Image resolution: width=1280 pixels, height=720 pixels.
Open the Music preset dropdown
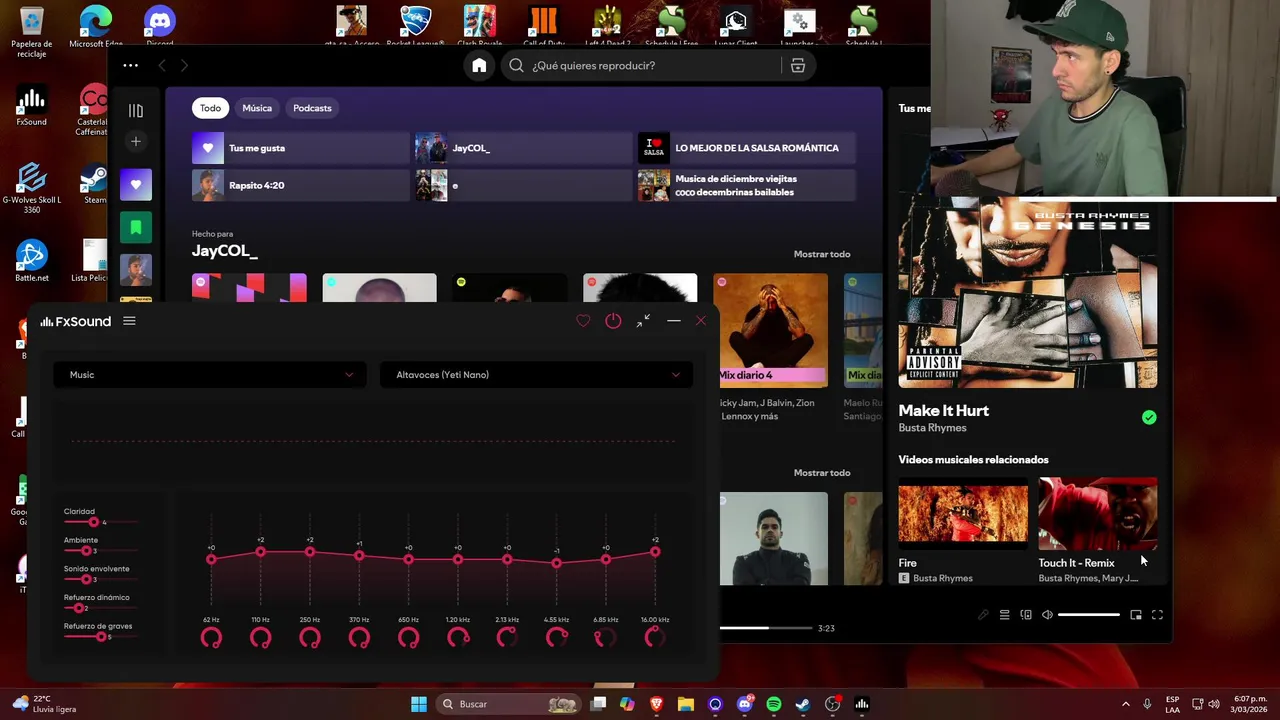209,375
